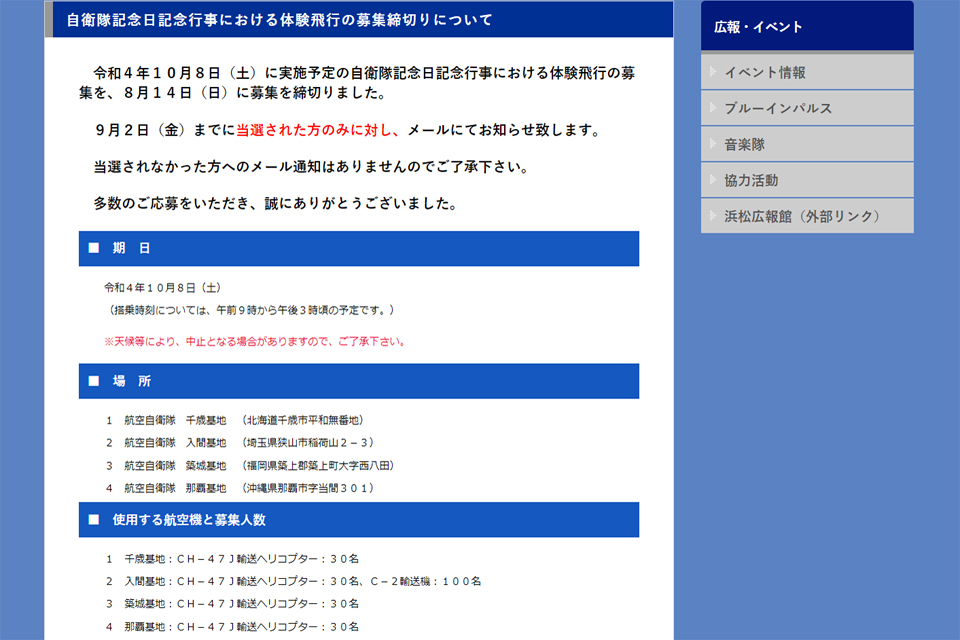
Task: Open the イベント情報 sidebar link
Action: [807, 72]
